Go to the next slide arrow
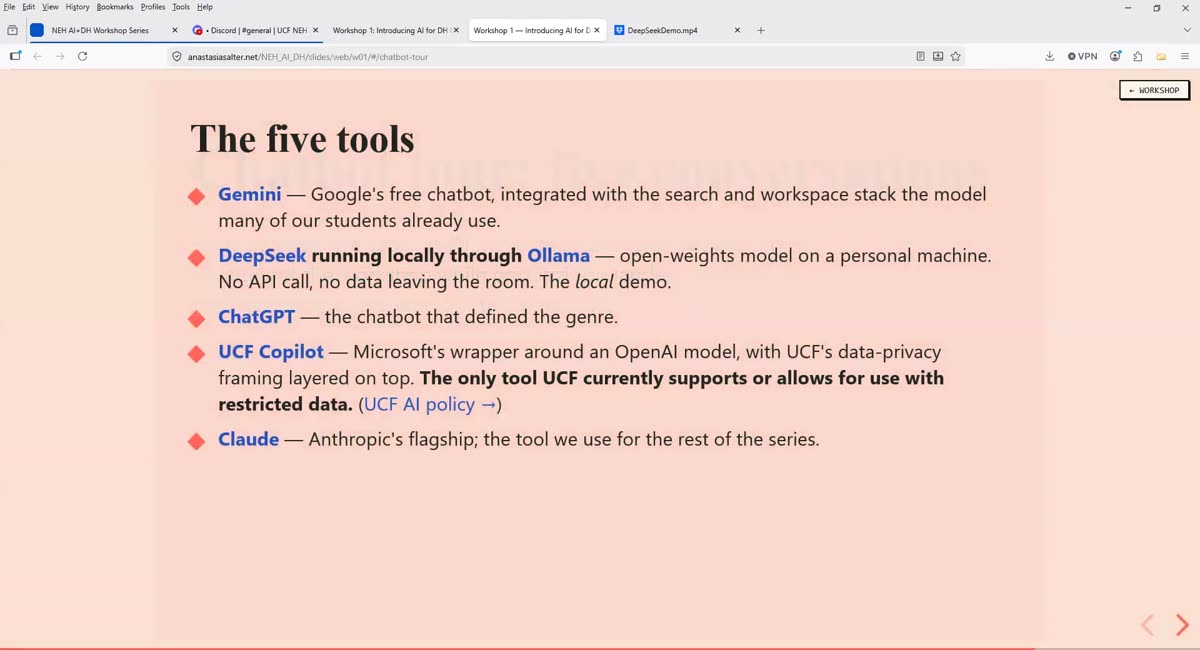1200x650 pixels. [x=1182, y=625]
